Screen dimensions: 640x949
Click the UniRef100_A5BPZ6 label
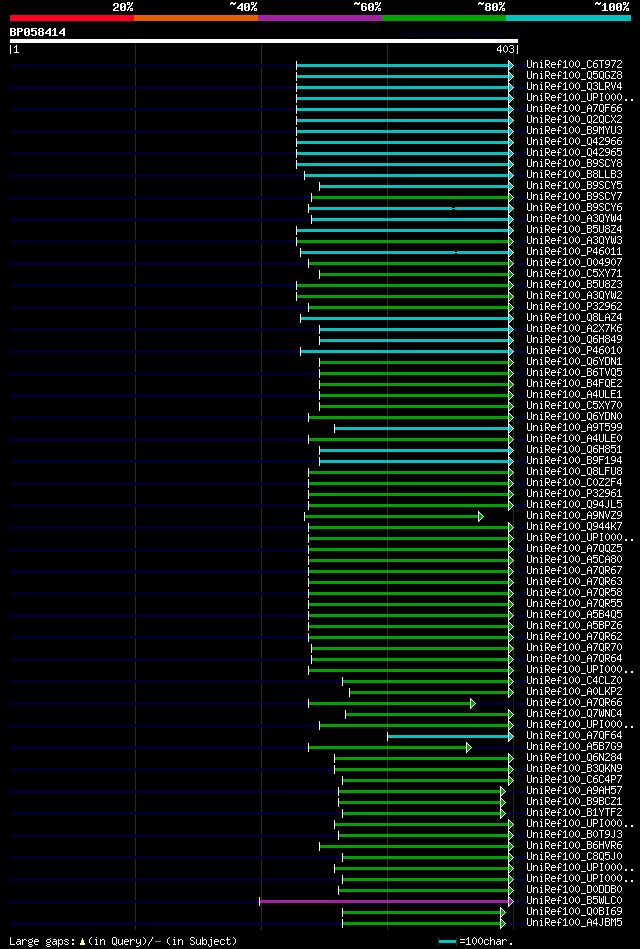click(x=574, y=626)
